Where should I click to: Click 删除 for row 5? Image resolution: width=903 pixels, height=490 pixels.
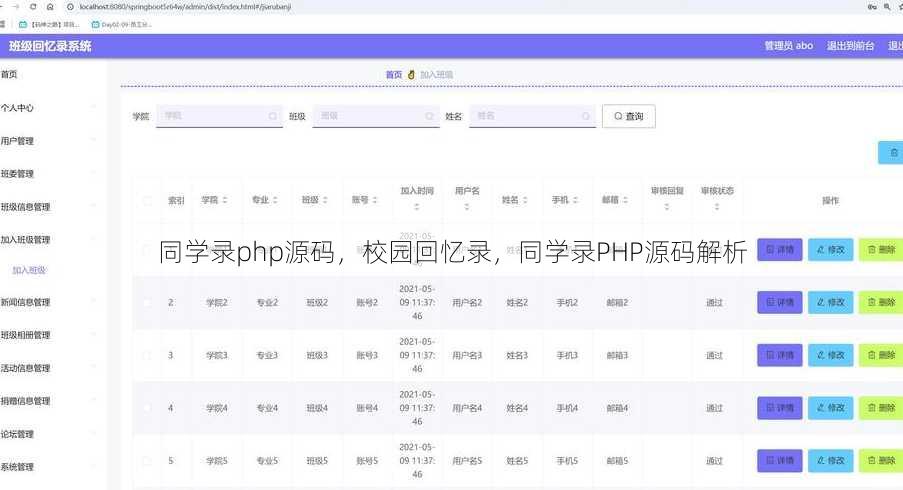881,461
